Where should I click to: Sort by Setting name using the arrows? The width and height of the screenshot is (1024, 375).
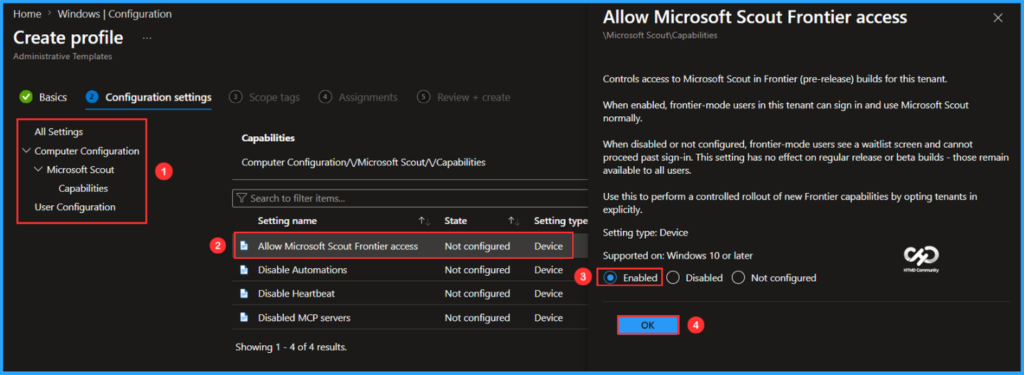pos(424,221)
